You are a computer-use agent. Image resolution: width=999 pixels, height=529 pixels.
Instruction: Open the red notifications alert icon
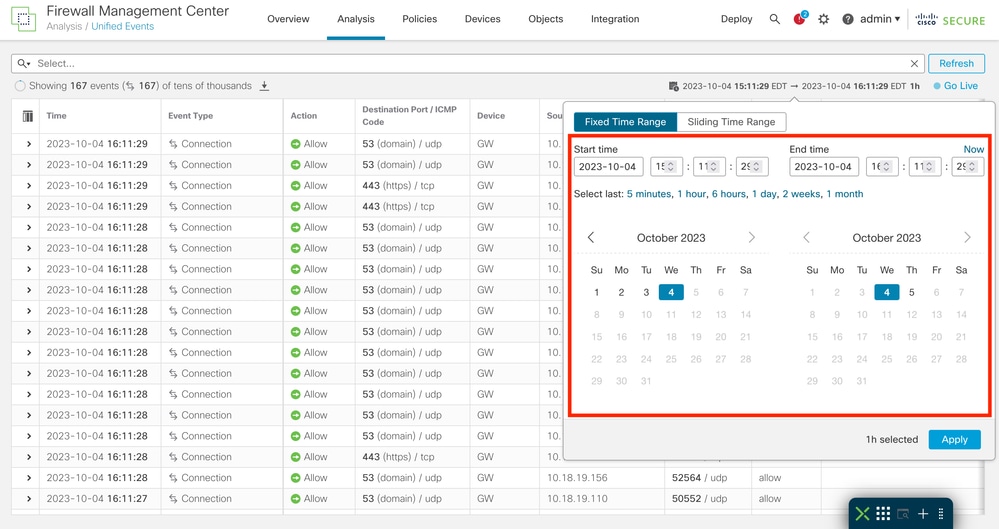tap(800, 18)
